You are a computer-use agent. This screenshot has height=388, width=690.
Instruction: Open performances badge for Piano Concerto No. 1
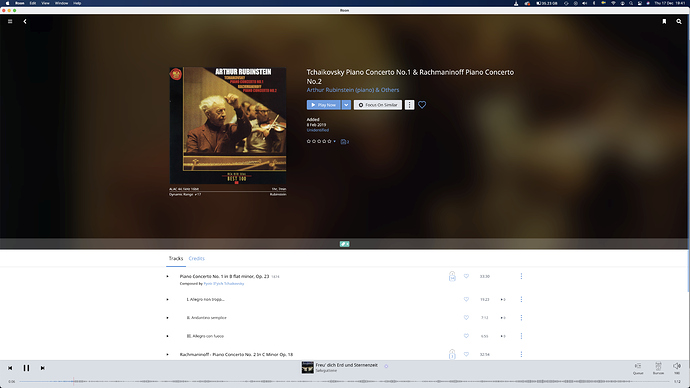[452, 276]
